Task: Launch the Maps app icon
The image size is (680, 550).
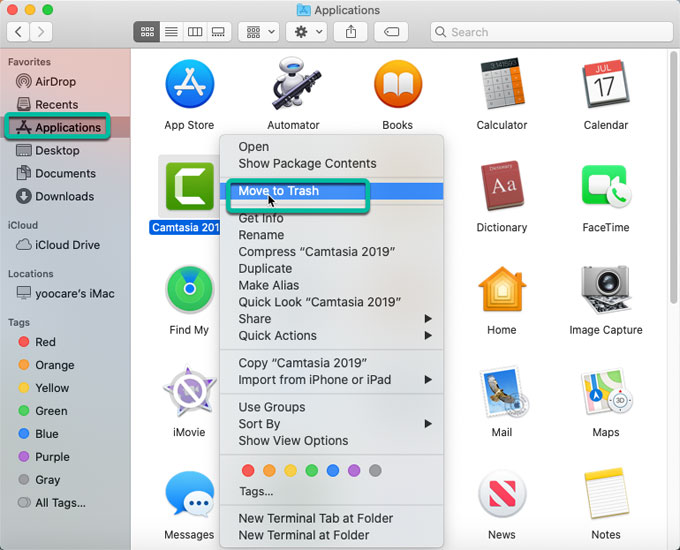Action: point(606,392)
